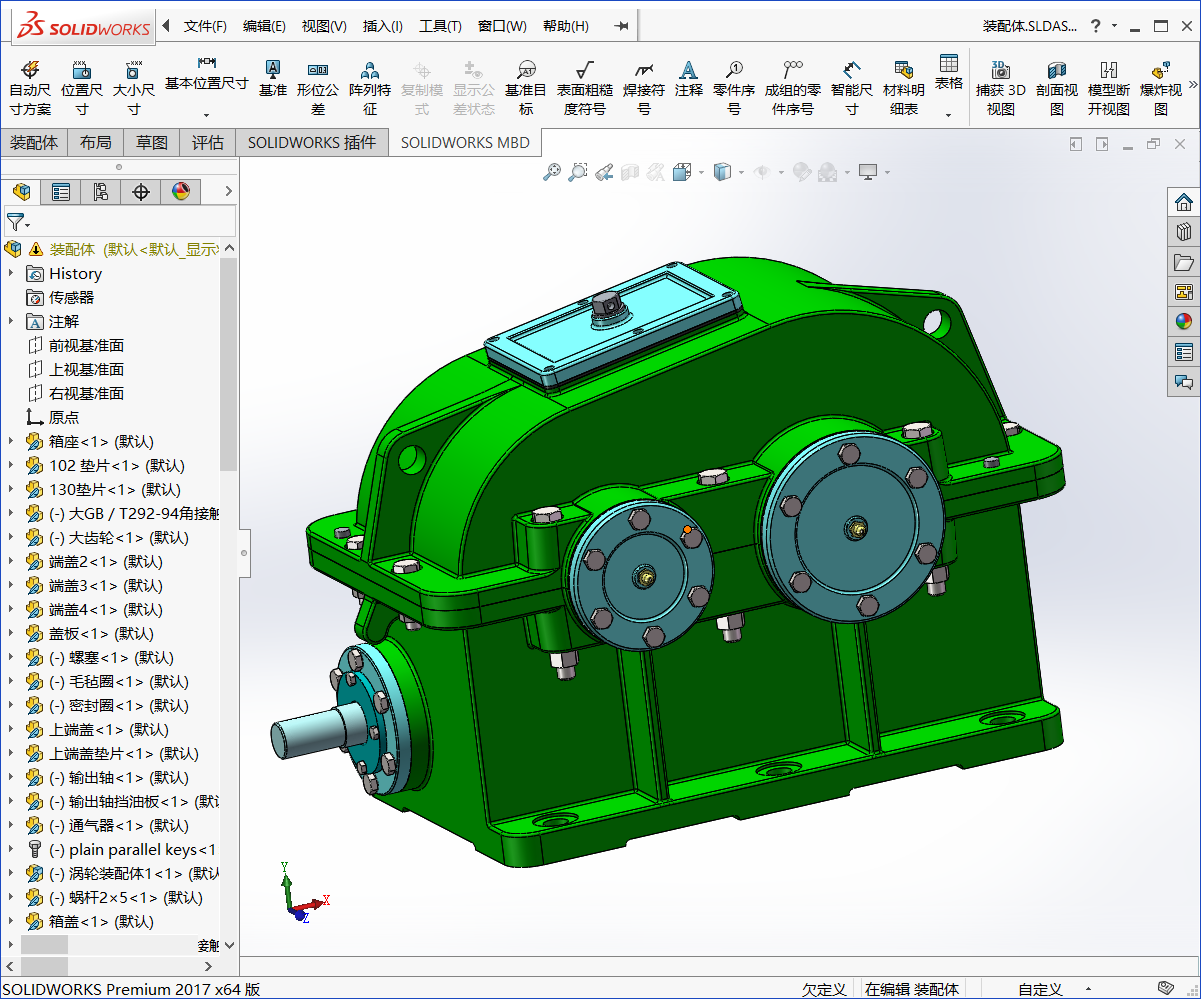Select the 自动尺寸方案 tool
Viewport: 1201px width, 999px height.
click(30, 88)
